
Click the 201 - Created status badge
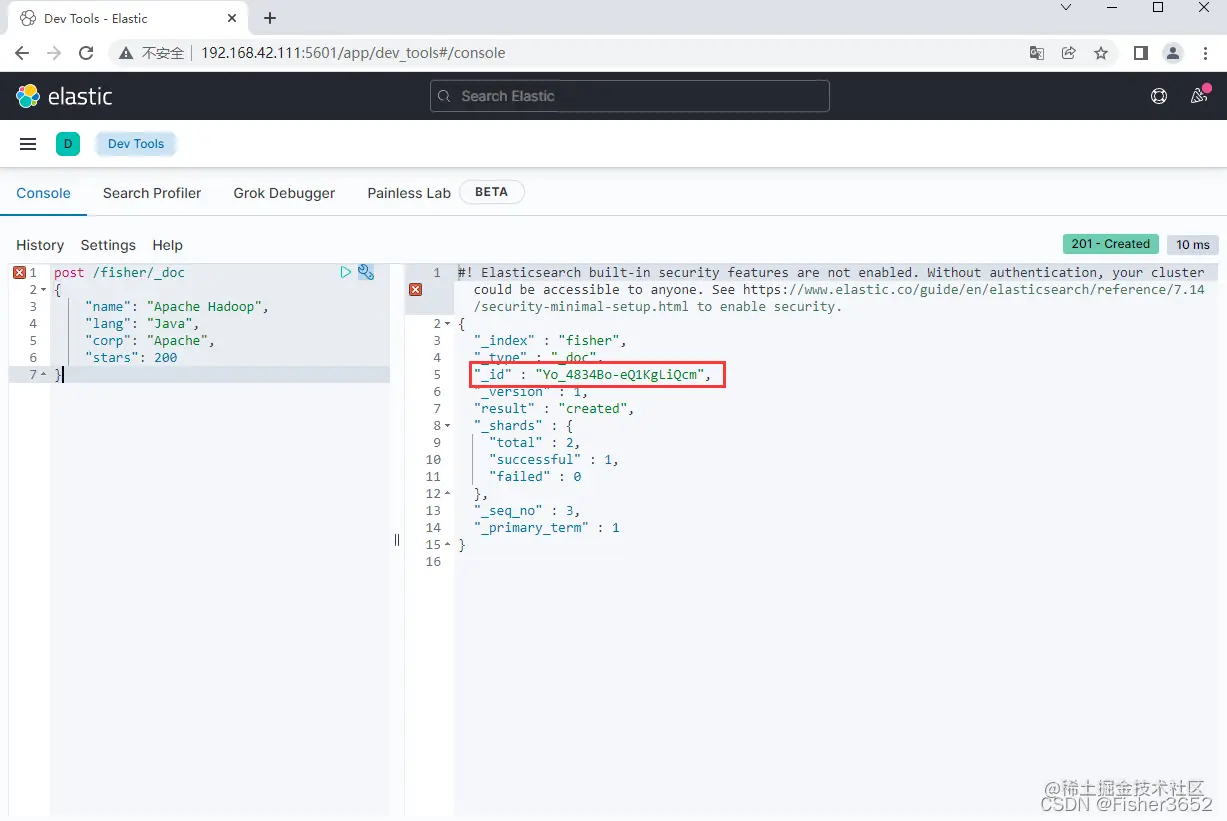[x=1110, y=244]
